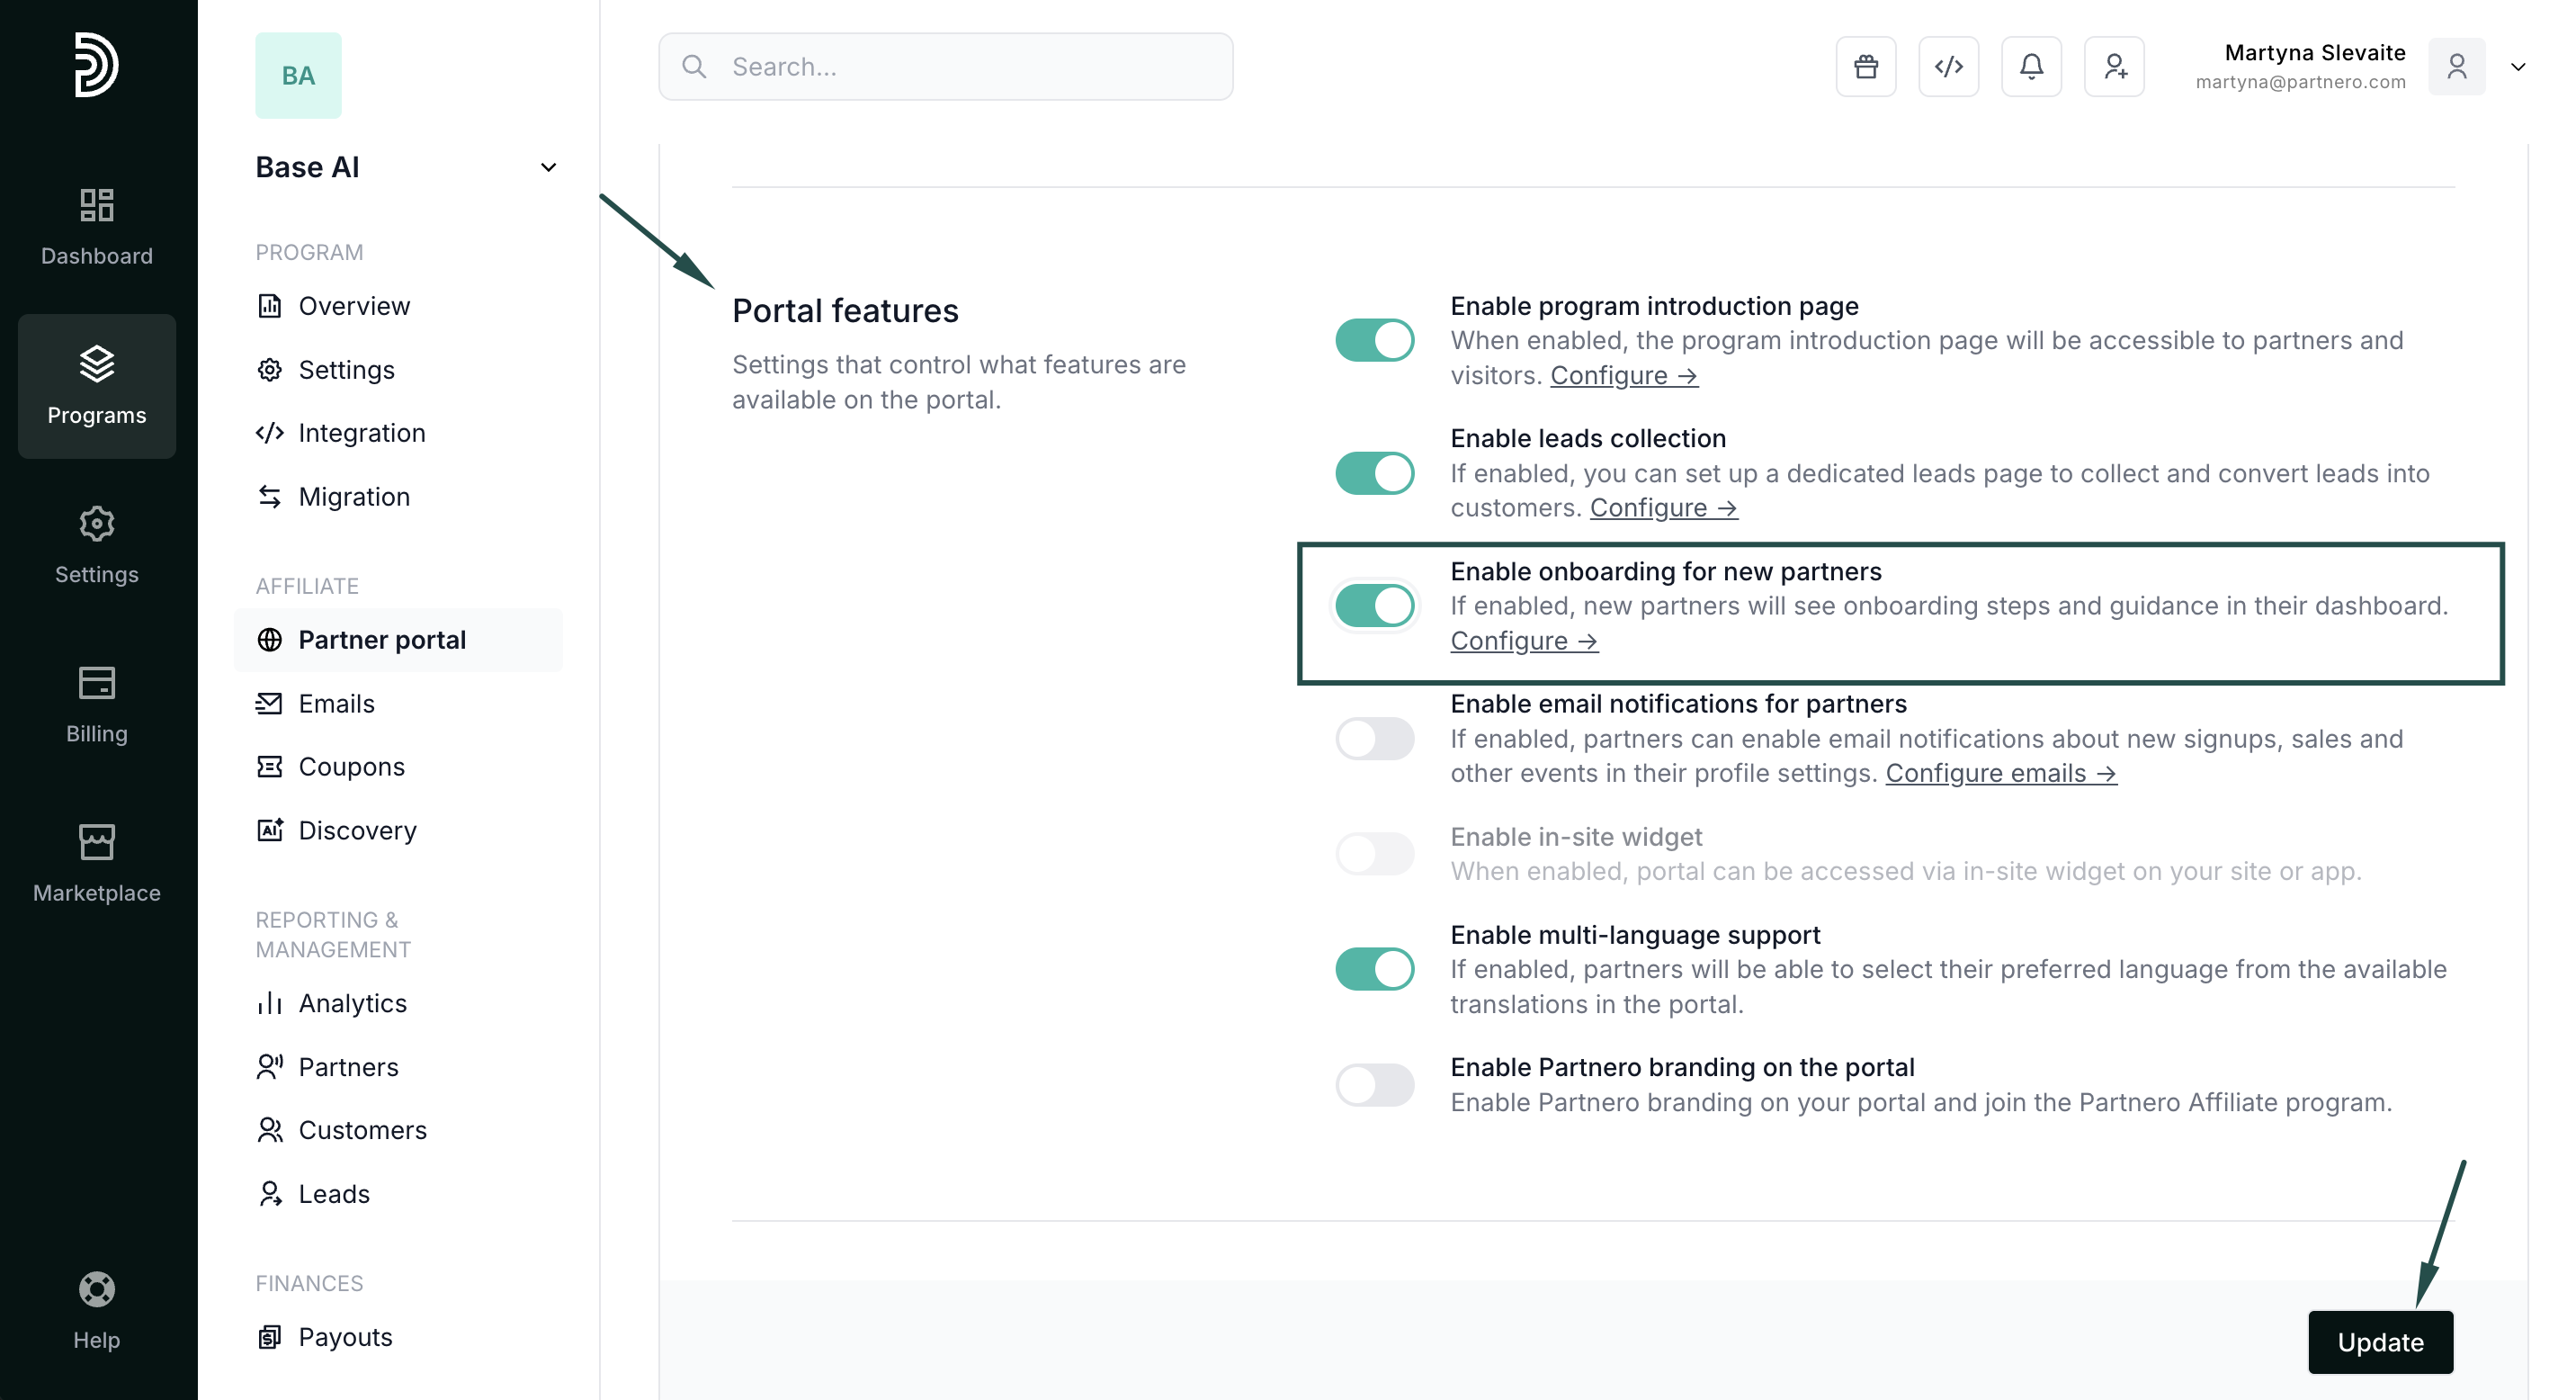Go to Marketplace in left rail
This screenshot has height=1400, width=2576.
(x=96, y=864)
